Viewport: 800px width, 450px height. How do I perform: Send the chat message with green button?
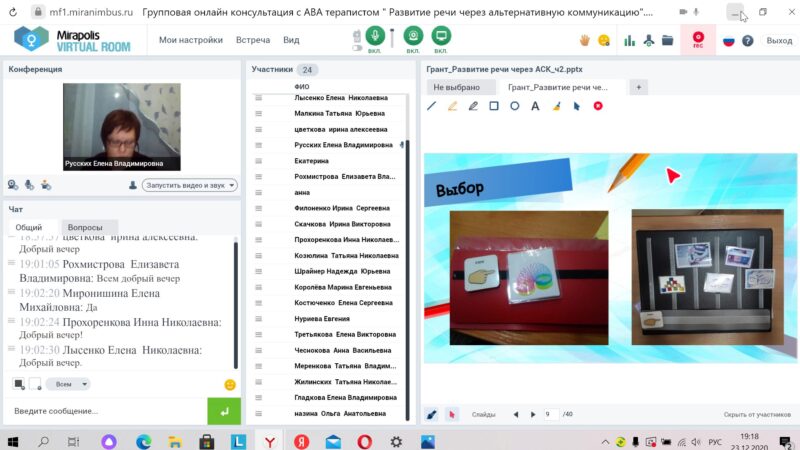[x=224, y=411]
